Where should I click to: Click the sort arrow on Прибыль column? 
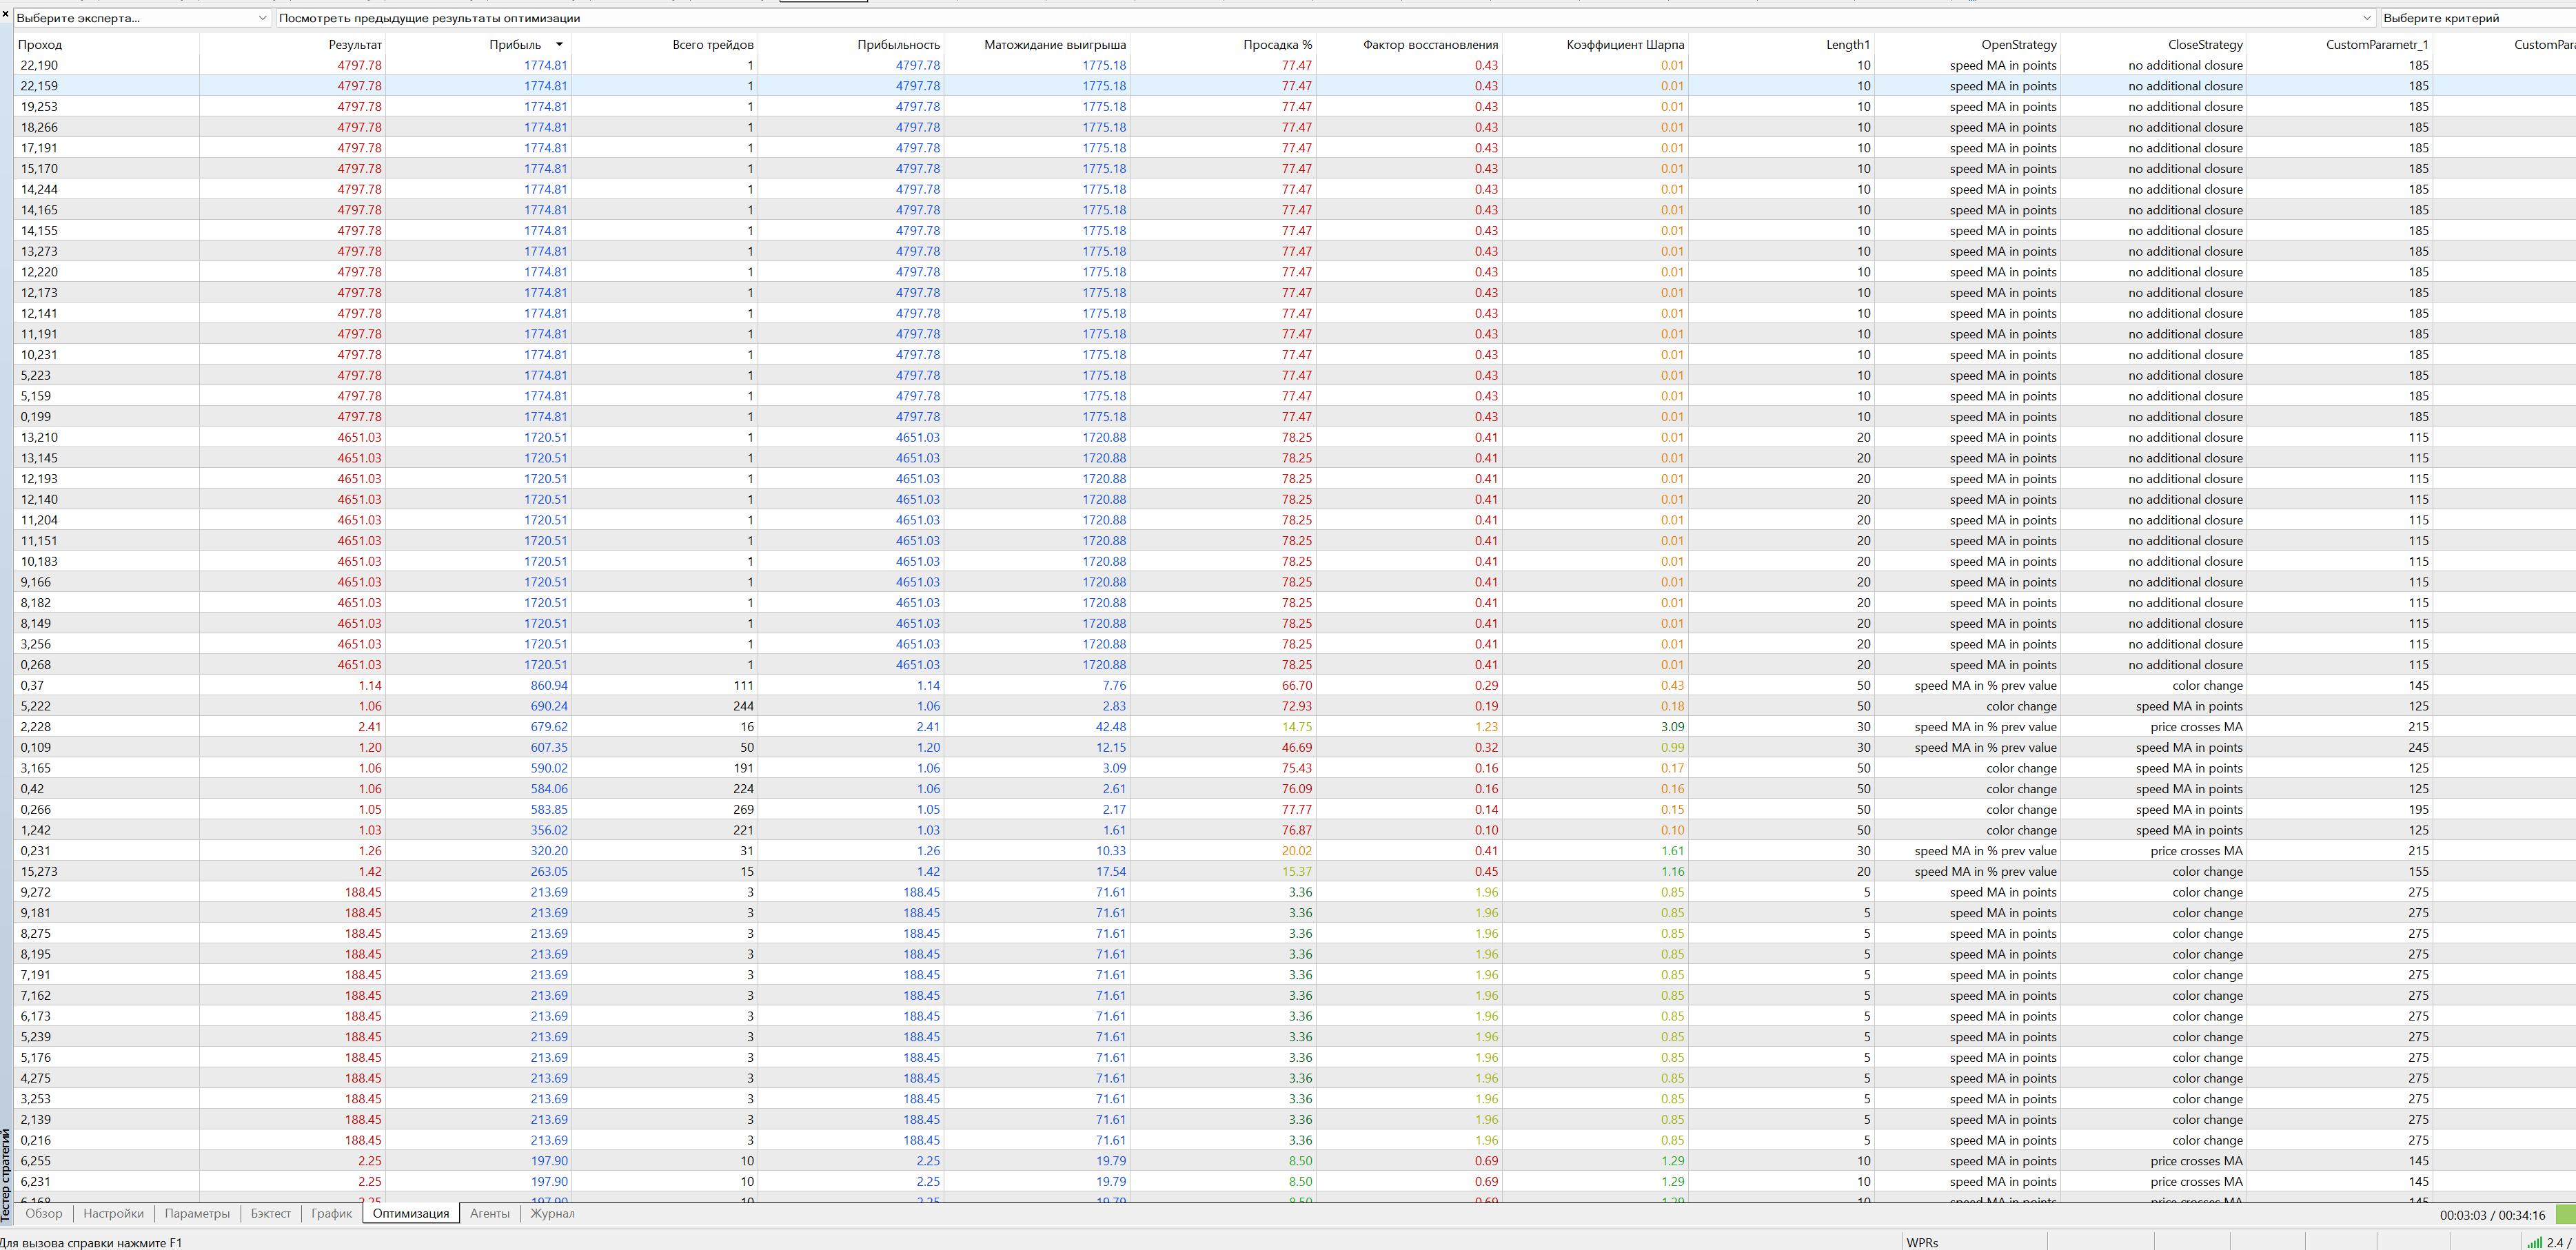point(559,44)
